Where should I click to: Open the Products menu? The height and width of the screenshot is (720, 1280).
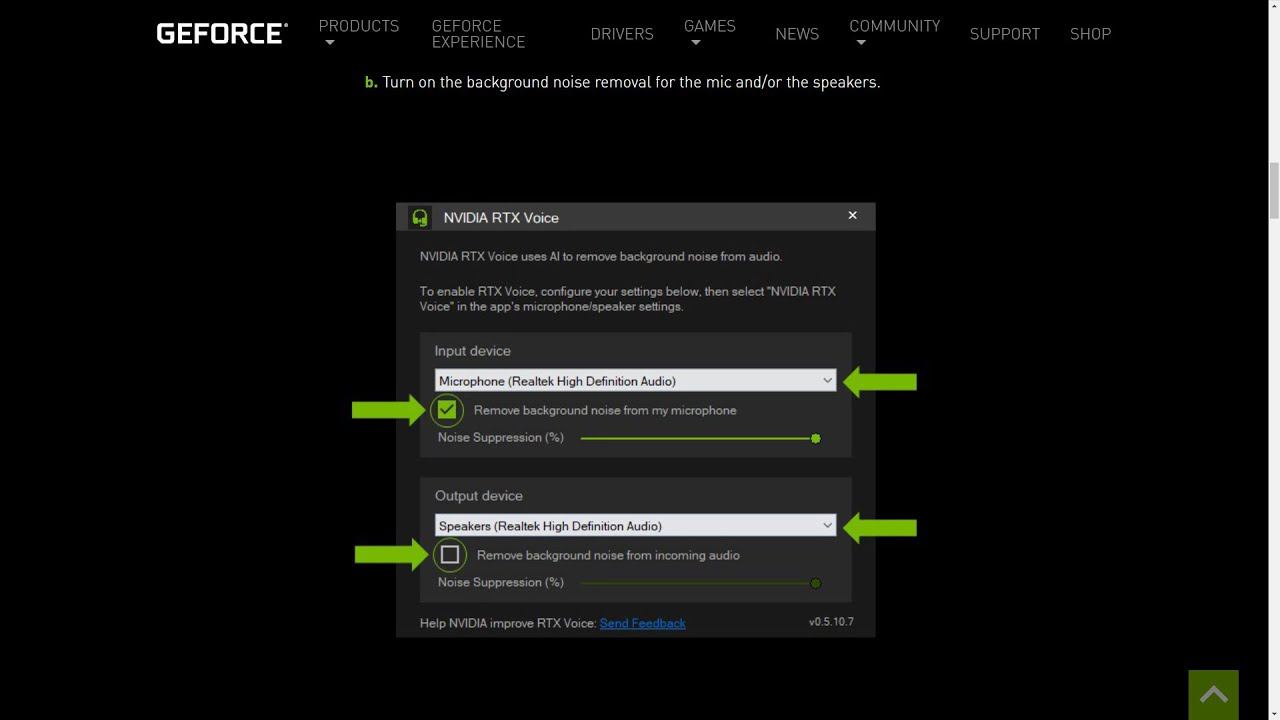359,26
